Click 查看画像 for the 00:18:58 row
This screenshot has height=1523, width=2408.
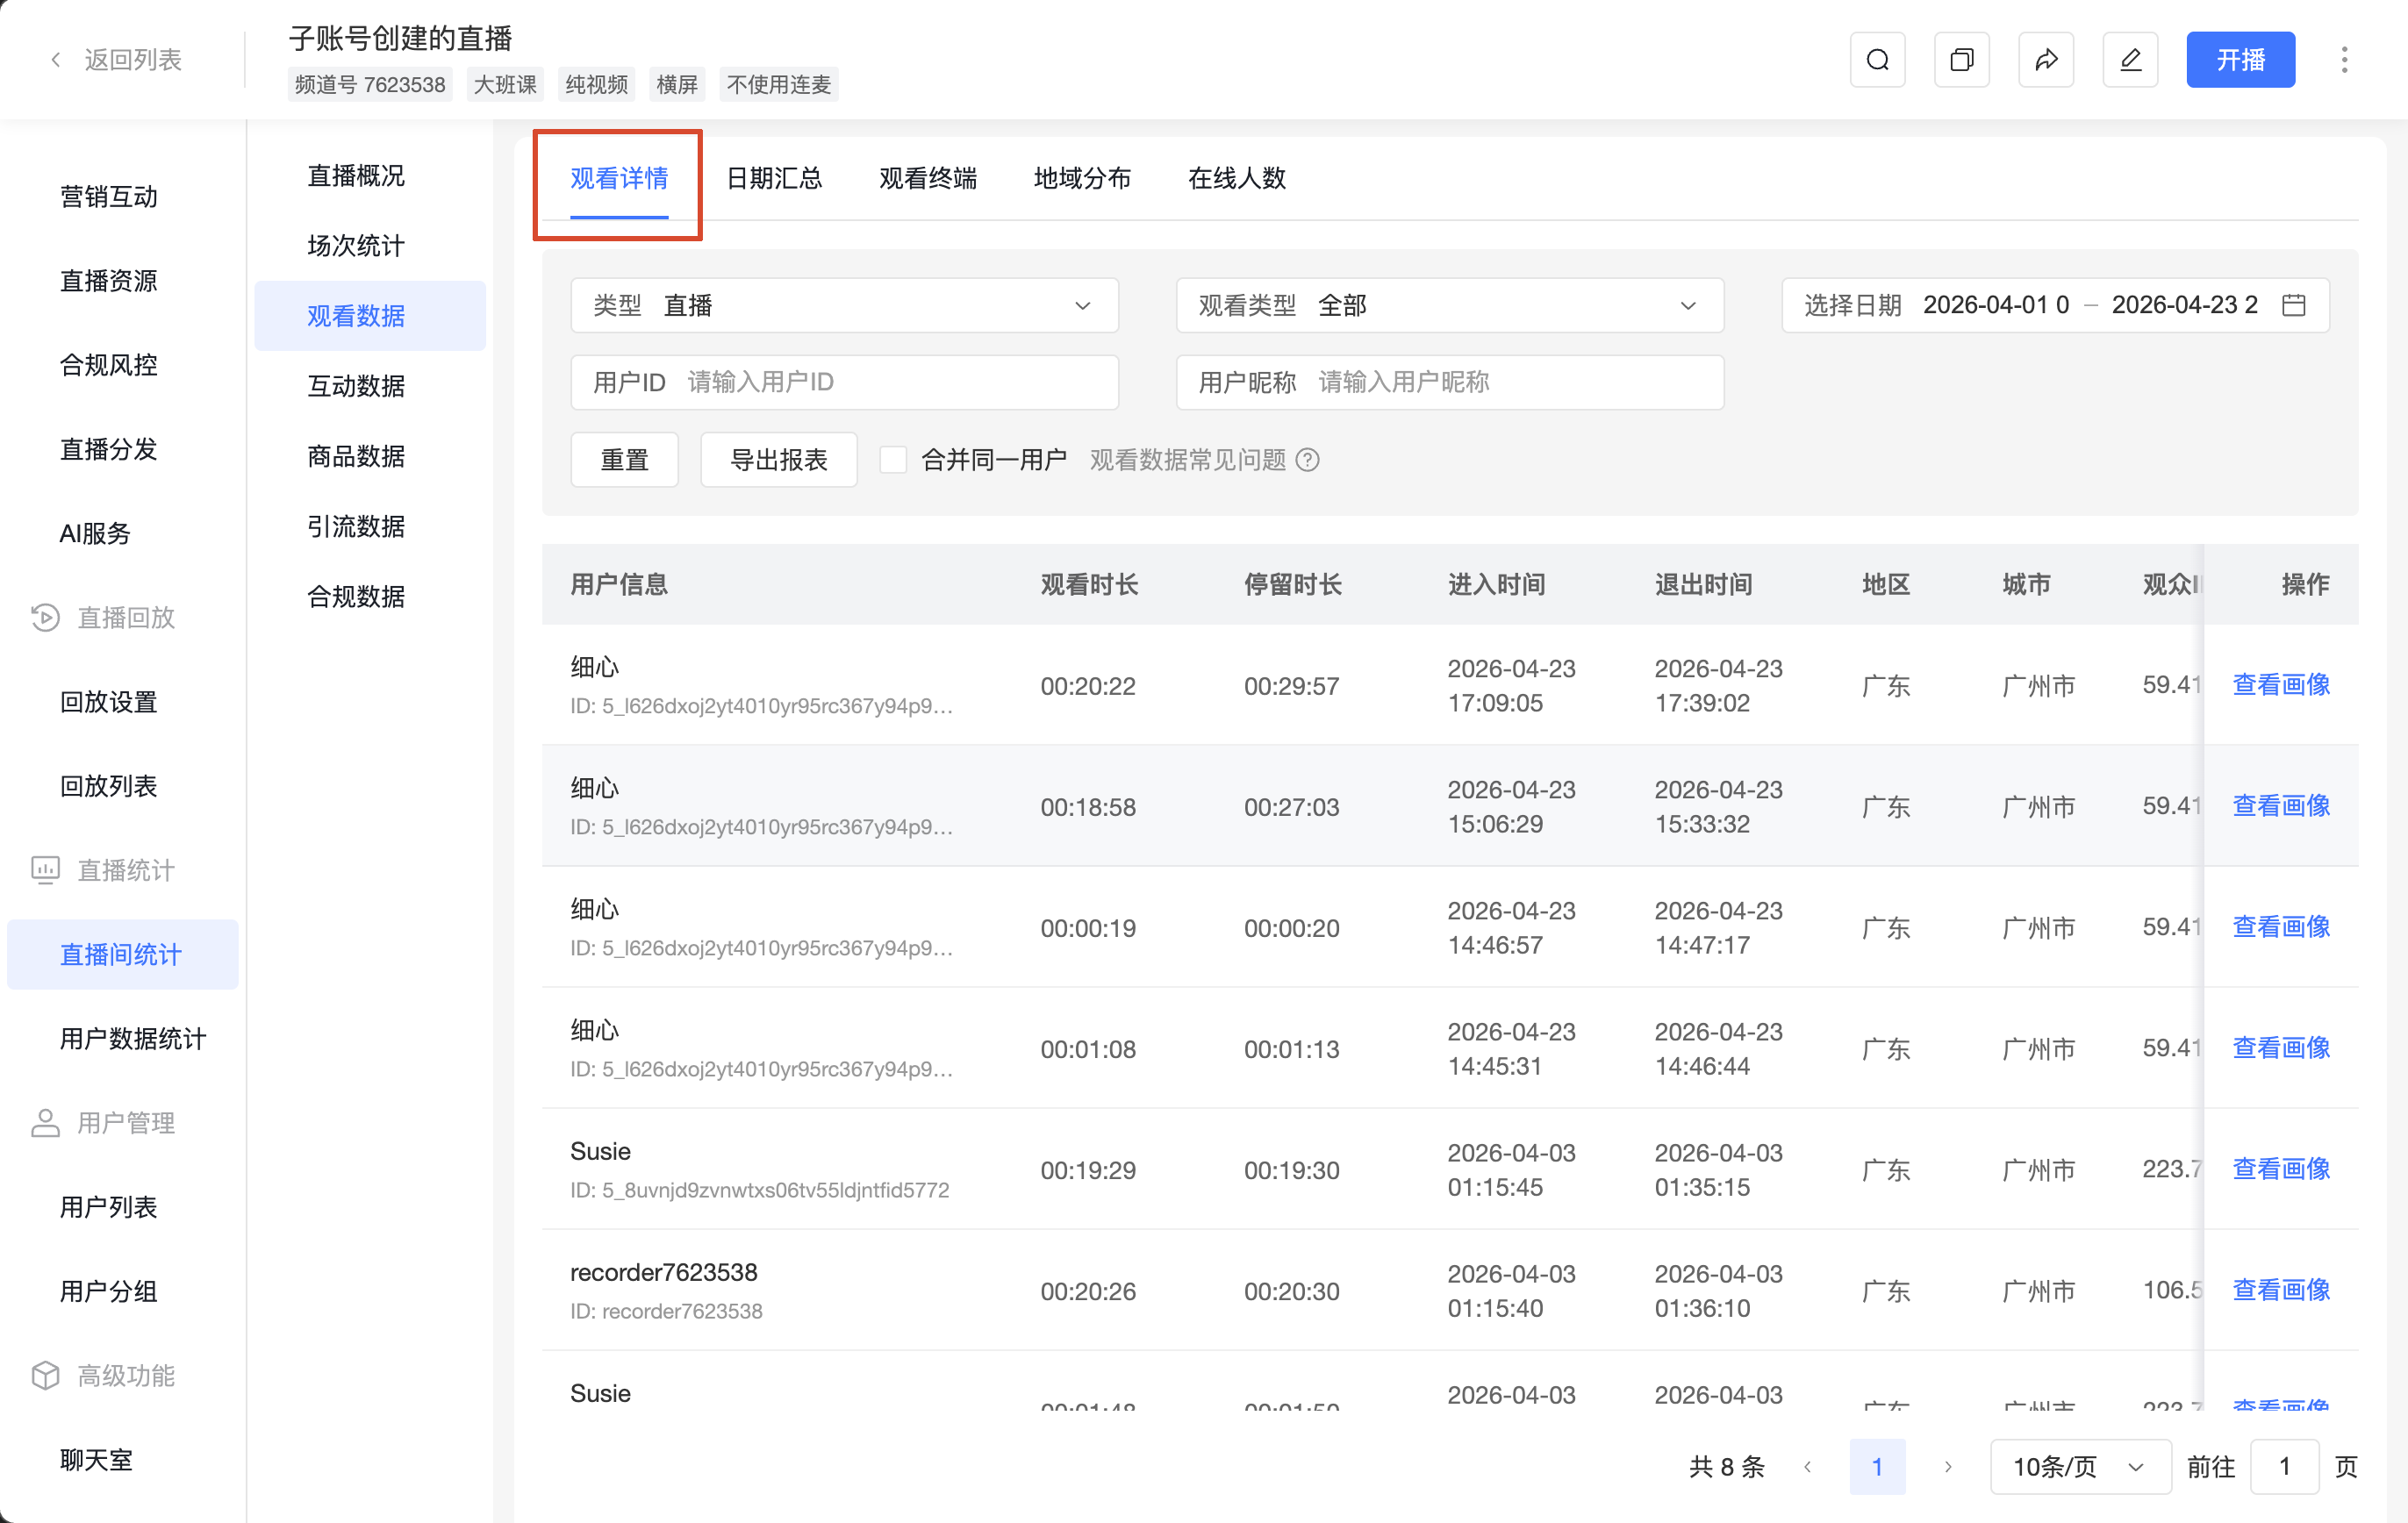pos(2281,806)
